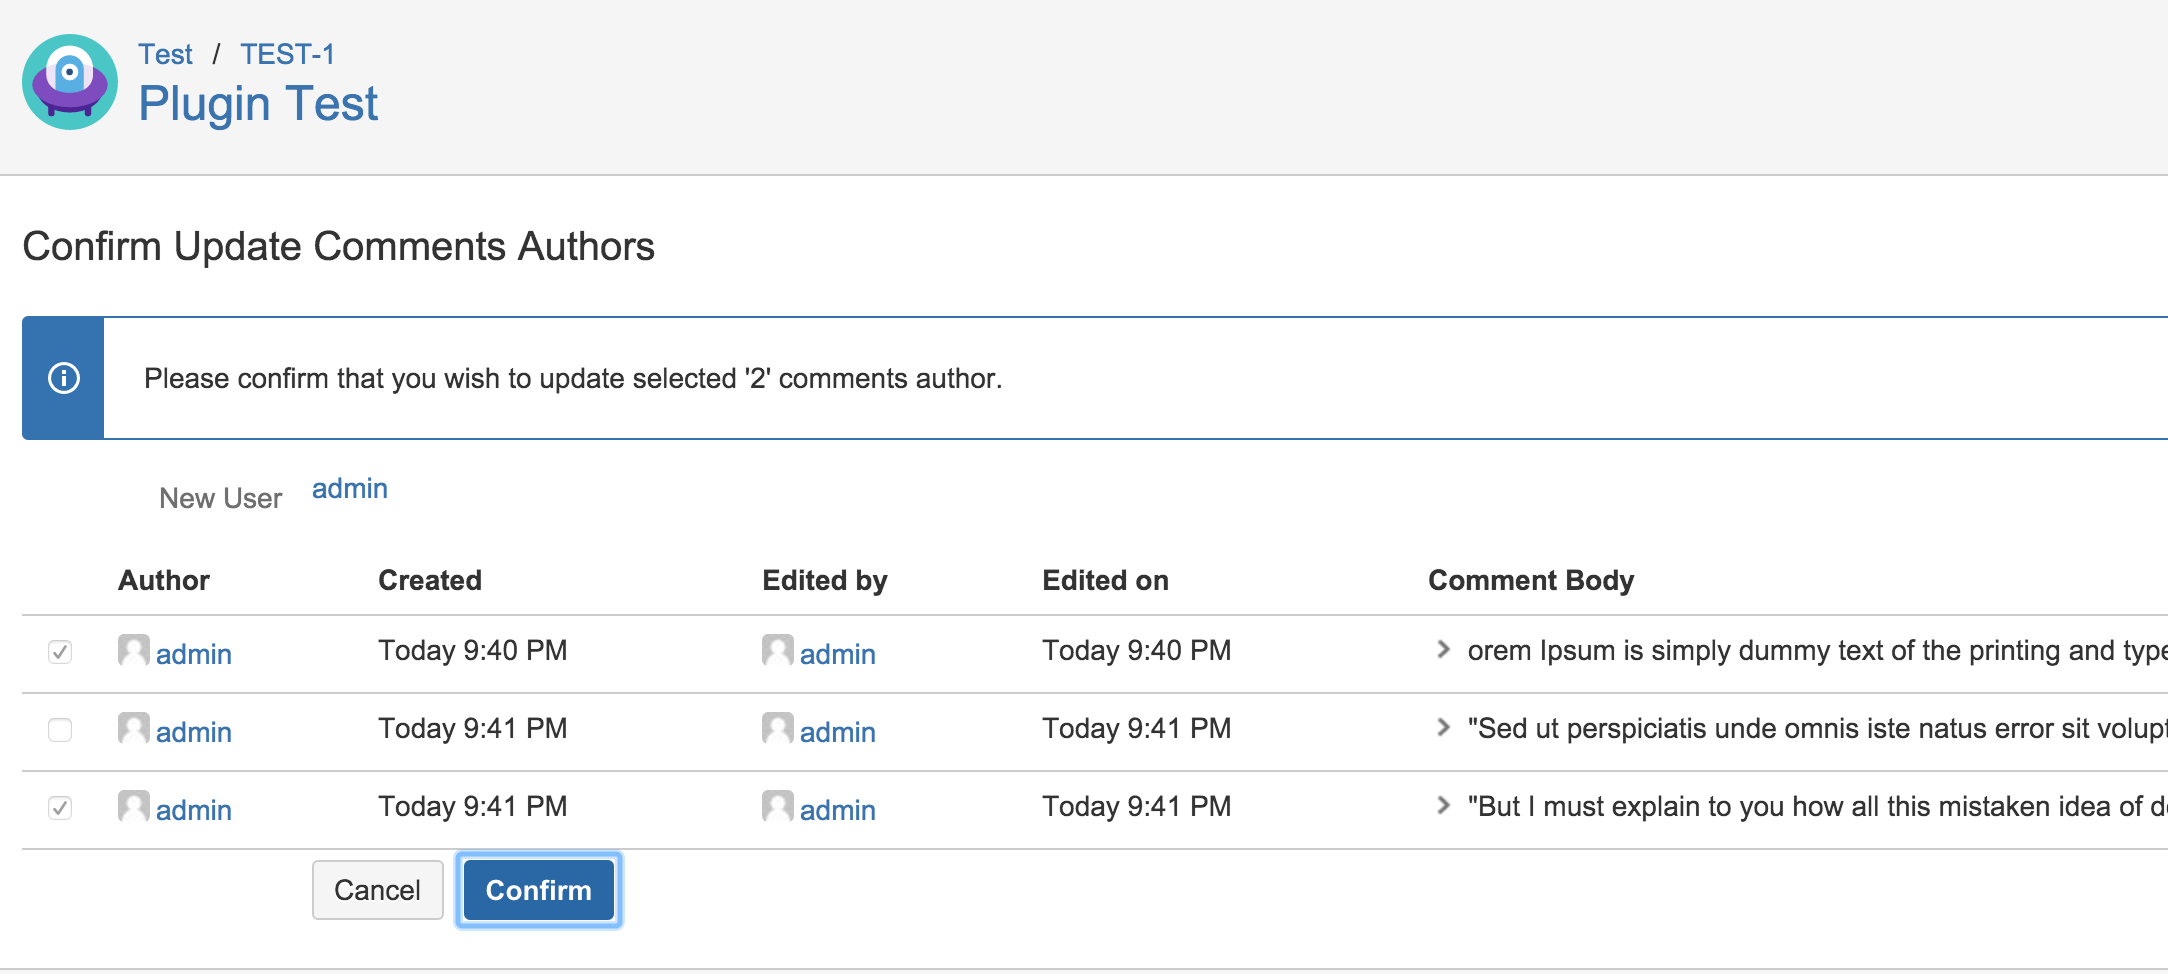Expand the 'orem Ipsum' comment body

pos(1443,649)
